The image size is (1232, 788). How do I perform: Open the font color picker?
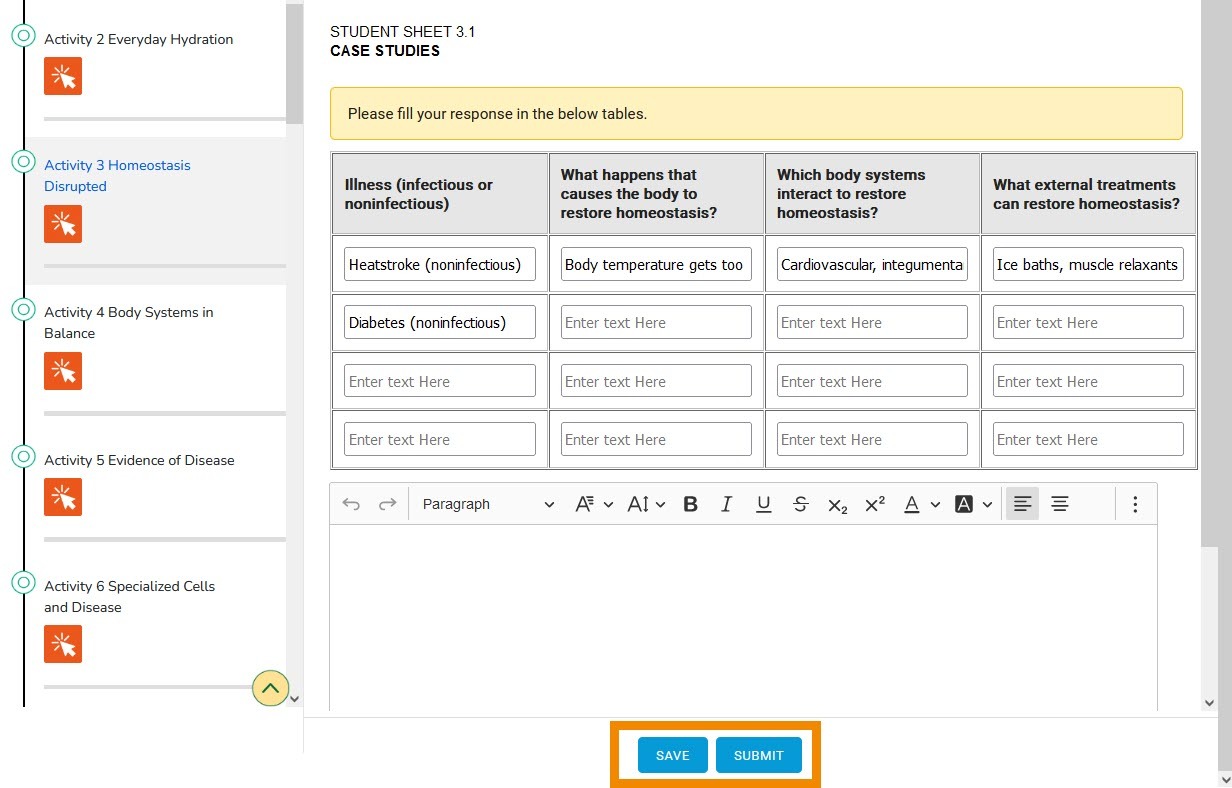click(x=921, y=504)
